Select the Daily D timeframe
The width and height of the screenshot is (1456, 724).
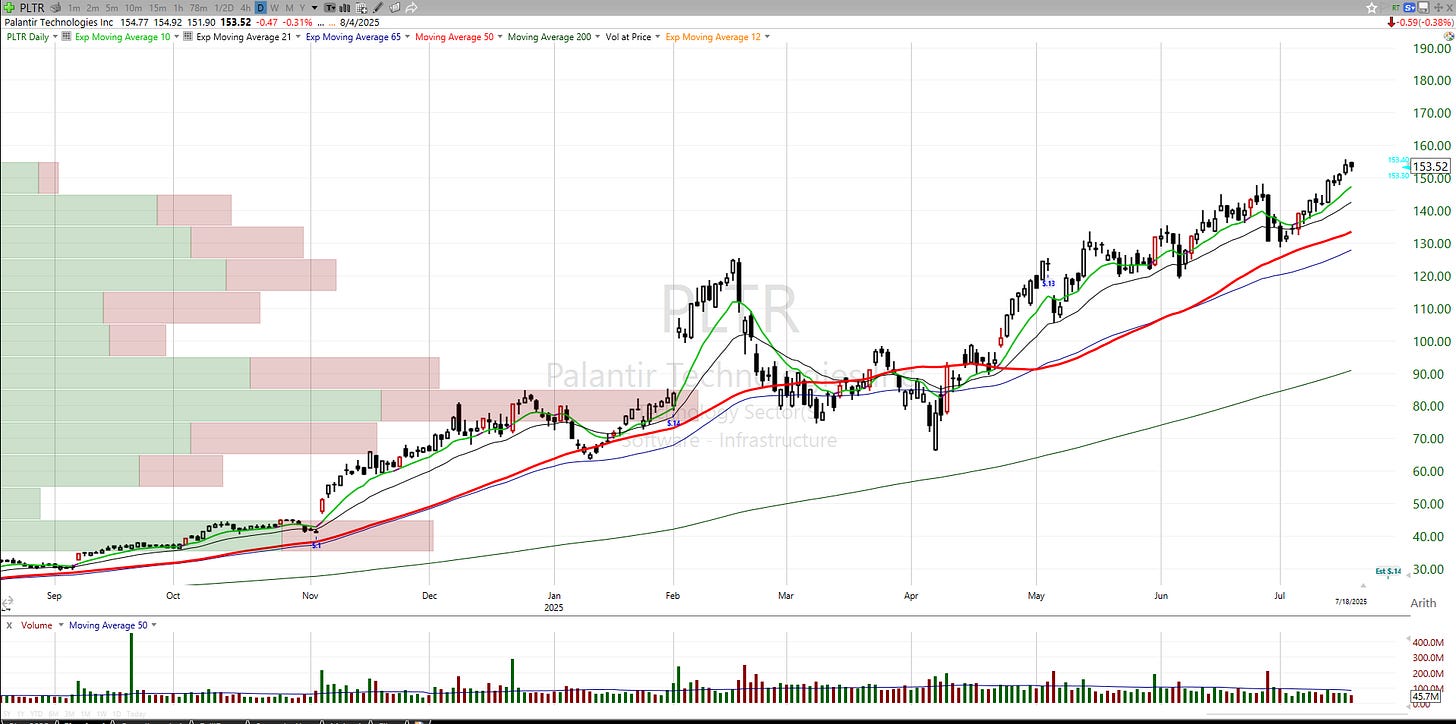(x=260, y=7)
